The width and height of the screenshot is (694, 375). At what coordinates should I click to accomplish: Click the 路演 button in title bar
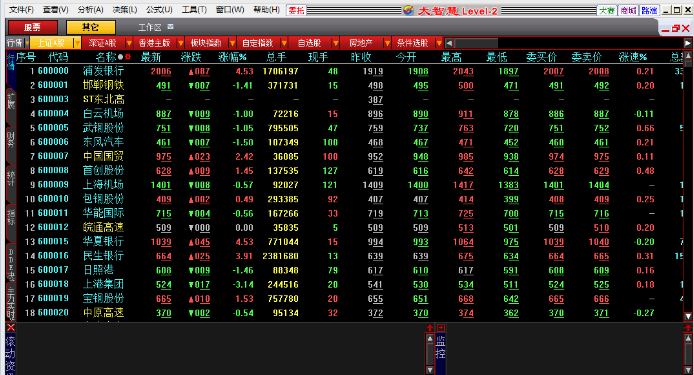tap(649, 10)
